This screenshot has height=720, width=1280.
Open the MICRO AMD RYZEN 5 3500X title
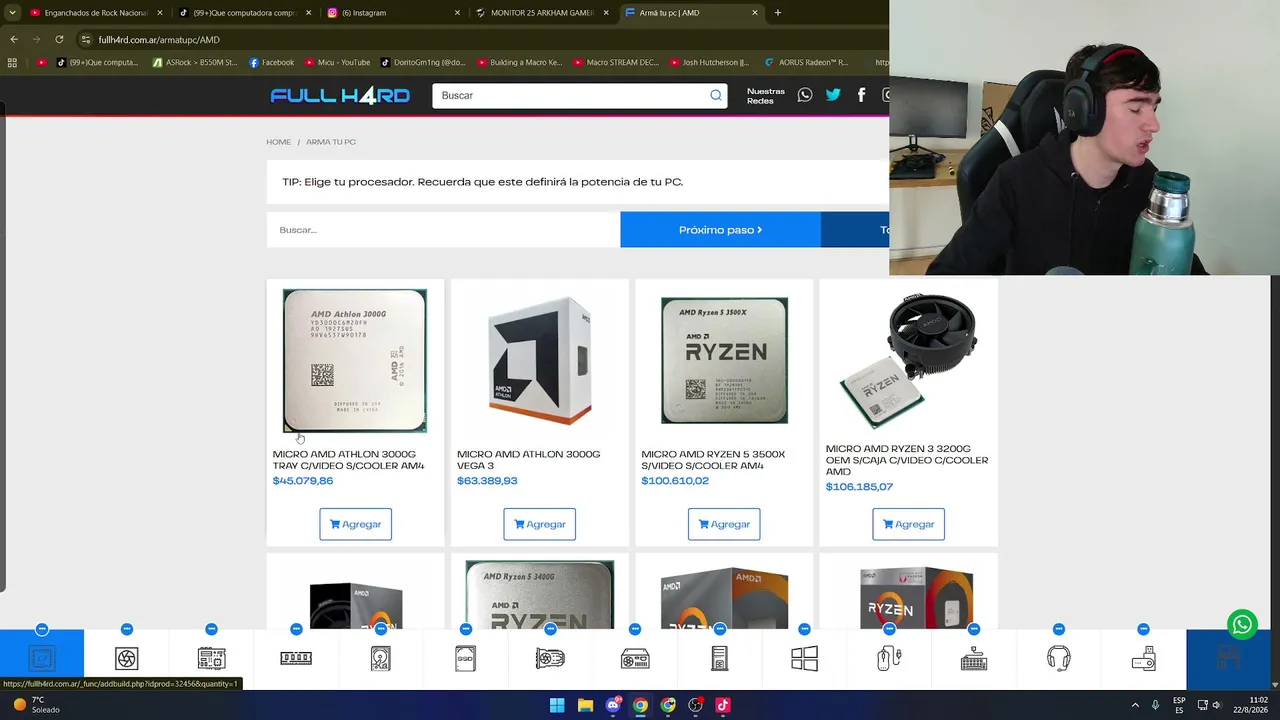tap(713, 460)
